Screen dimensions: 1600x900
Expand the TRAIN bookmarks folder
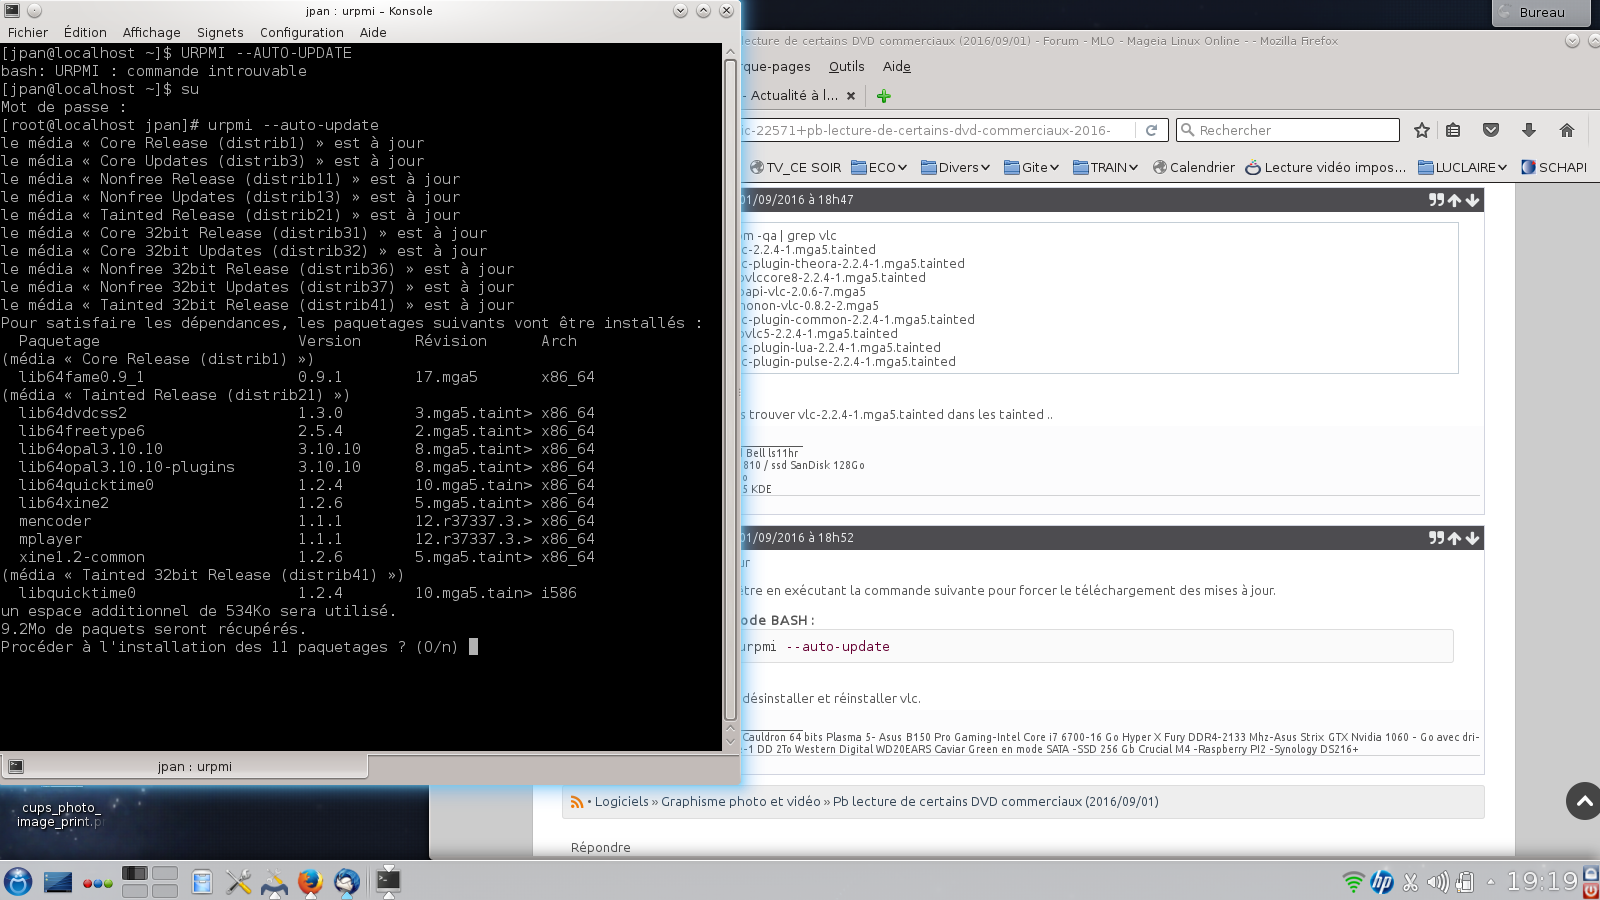coord(1106,167)
